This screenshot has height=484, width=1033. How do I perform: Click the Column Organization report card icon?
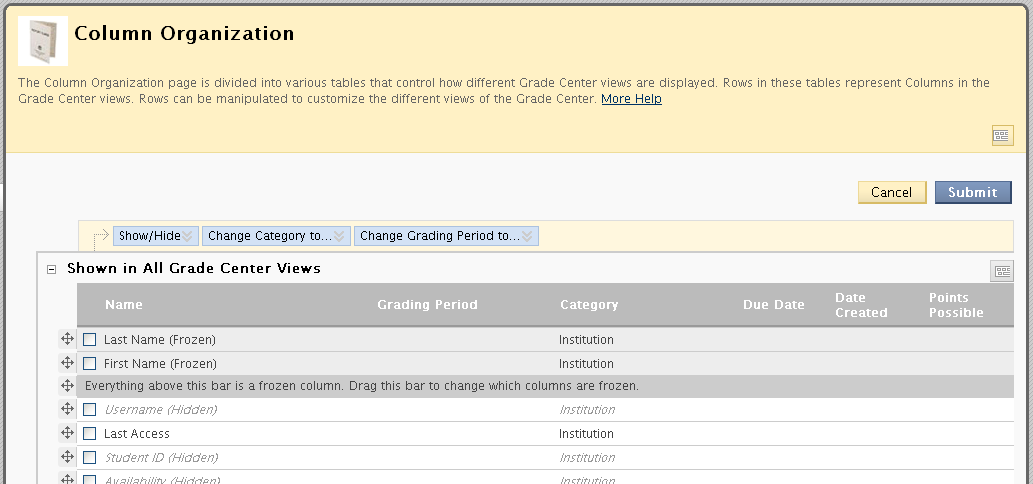(43, 41)
